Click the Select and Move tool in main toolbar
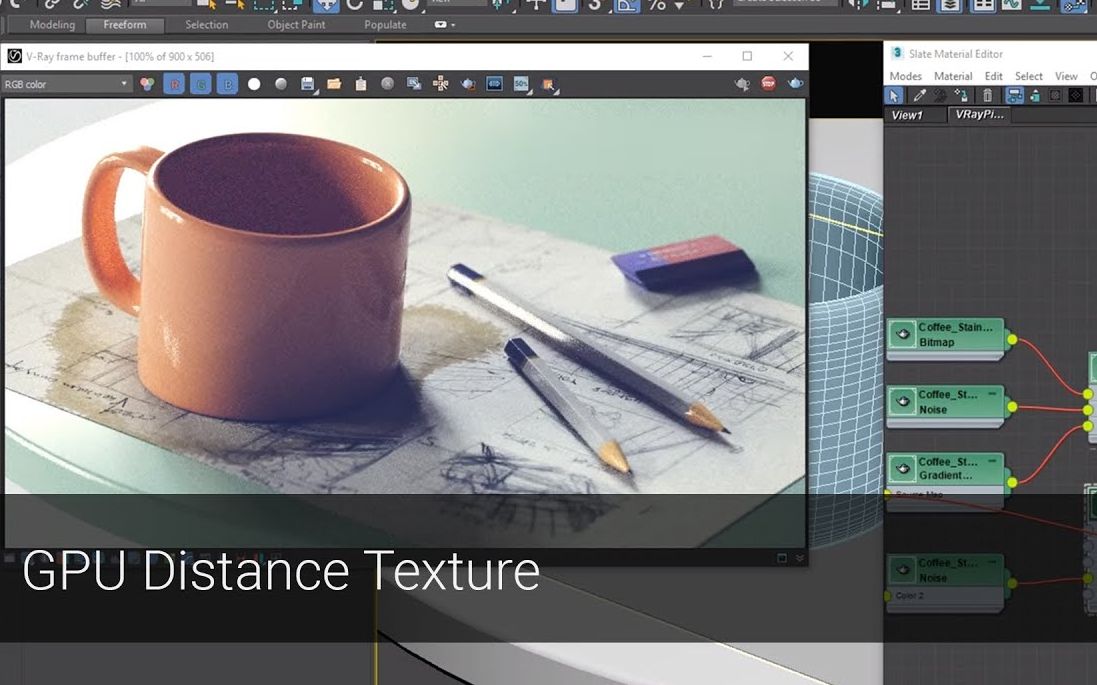The image size is (1097, 685). point(536,6)
